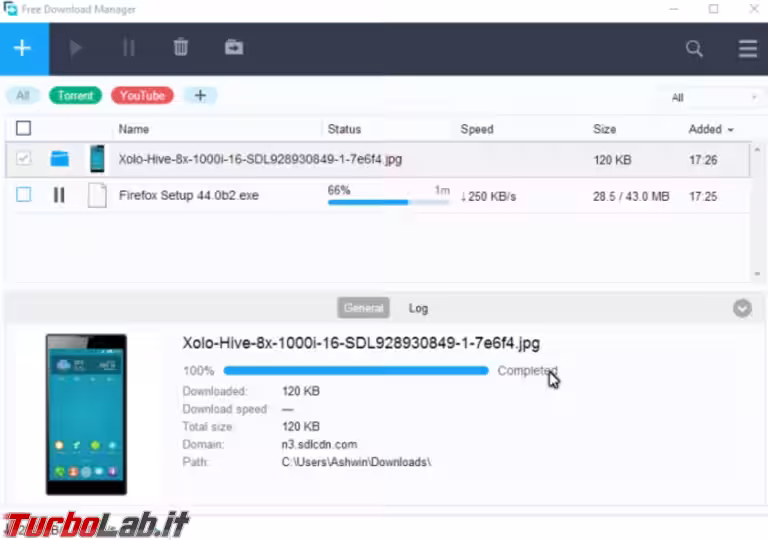768x540 pixels.
Task: Open the All filter dropdown
Action: click(714, 97)
